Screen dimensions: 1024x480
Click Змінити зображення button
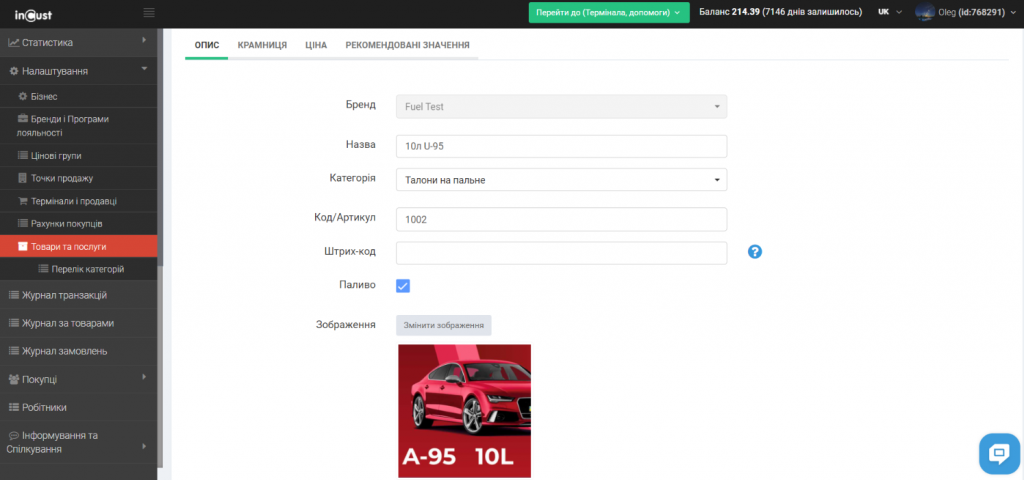point(444,325)
